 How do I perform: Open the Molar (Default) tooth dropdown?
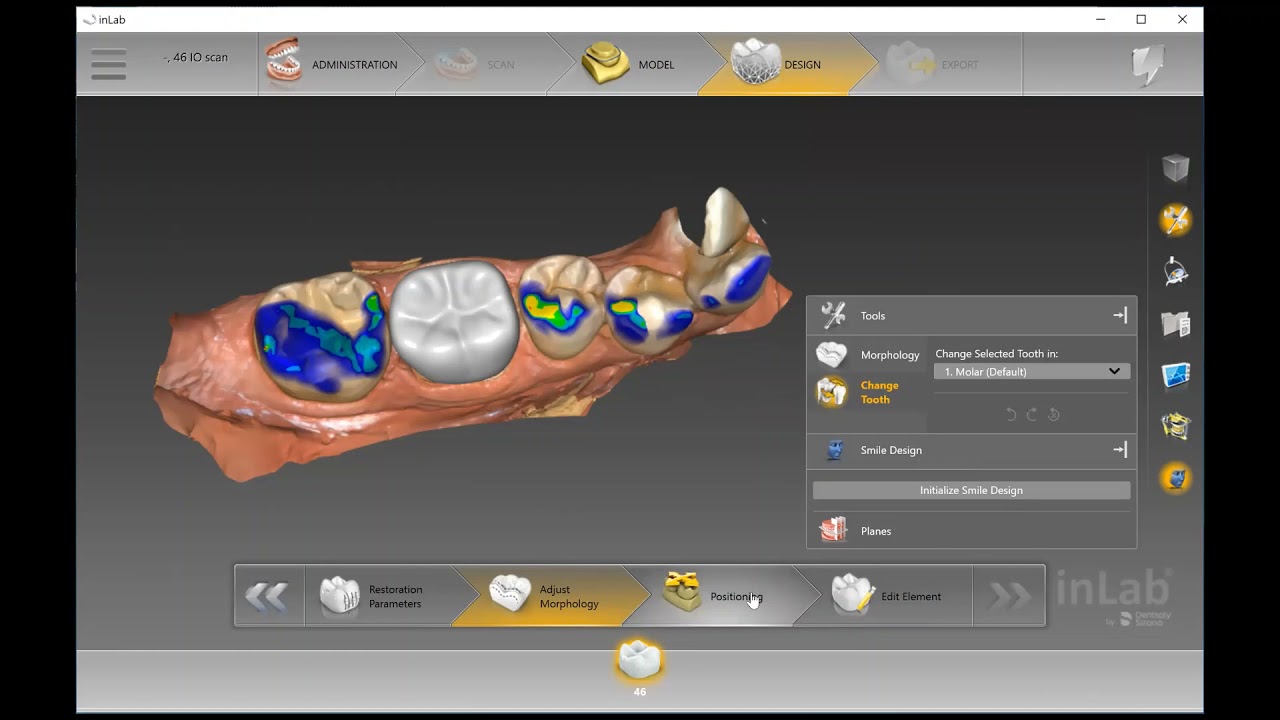pos(1032,371)
